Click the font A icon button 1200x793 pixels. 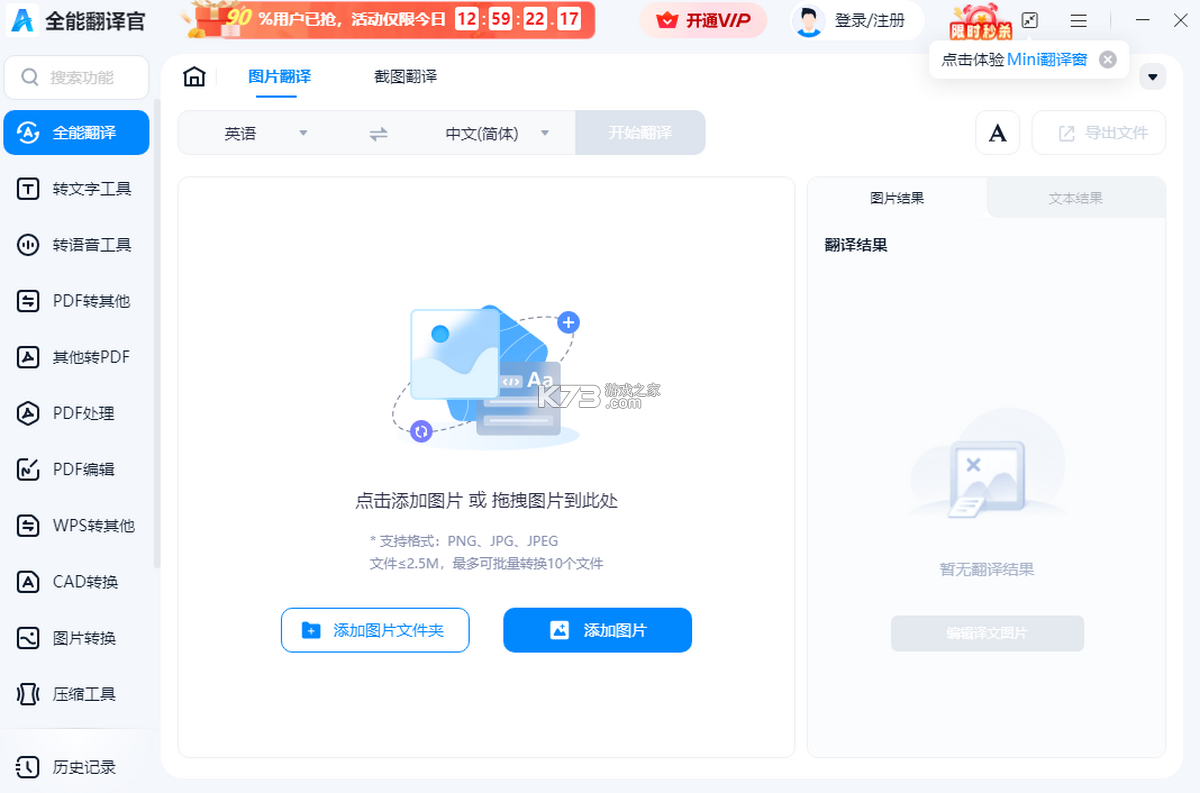click(997, 133)
